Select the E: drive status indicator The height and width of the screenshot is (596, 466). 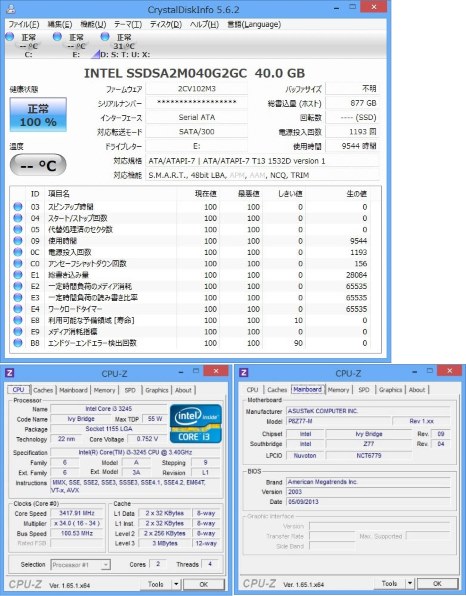70,45
